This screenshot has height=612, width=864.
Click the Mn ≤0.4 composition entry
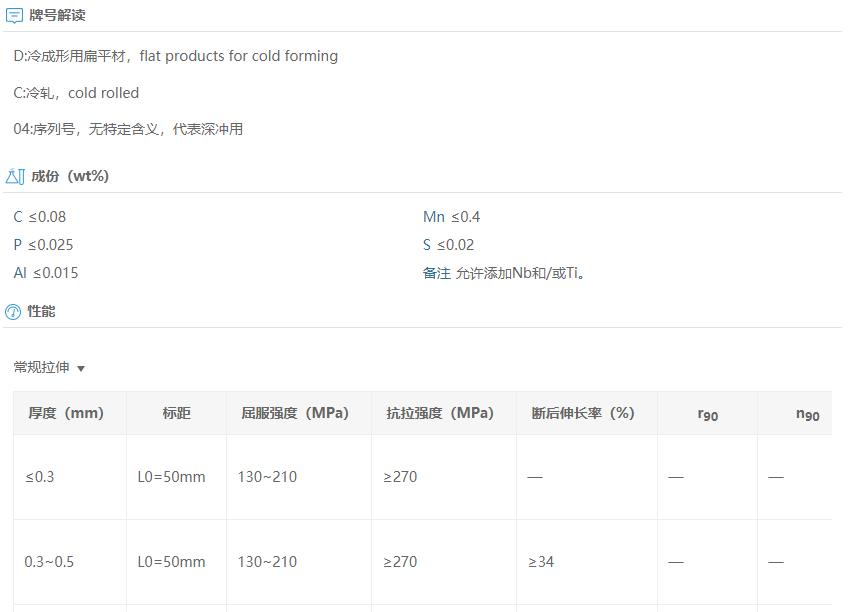point(451,217)
